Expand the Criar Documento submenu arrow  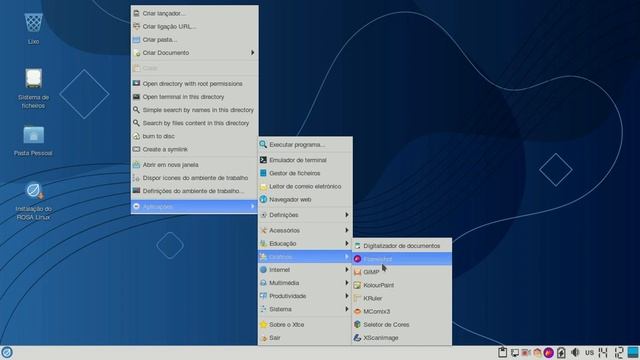[253, 53]
